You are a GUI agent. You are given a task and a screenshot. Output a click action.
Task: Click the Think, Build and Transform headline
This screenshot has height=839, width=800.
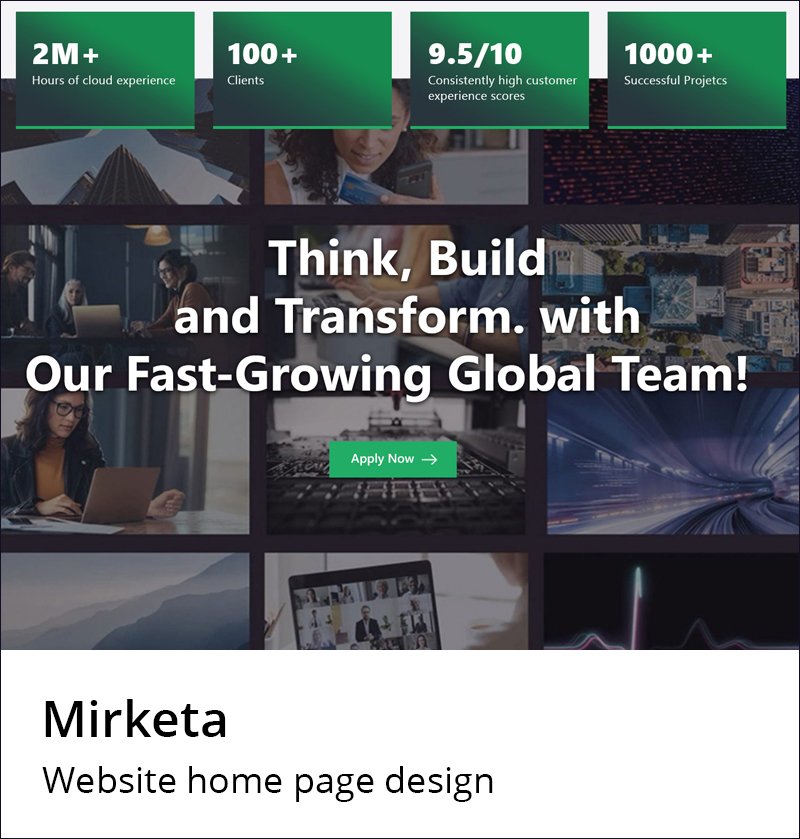[x=386, y=316]
